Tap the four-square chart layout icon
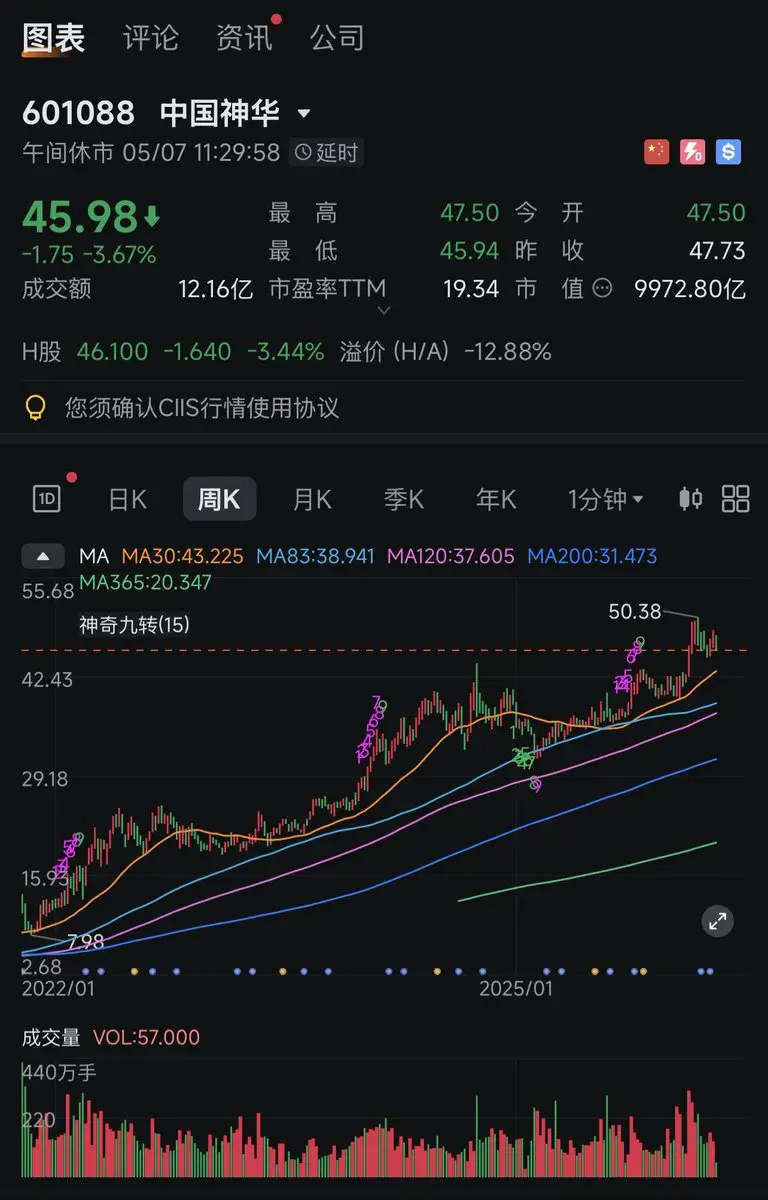Image resolution: width=768 pixels, height=1200 pixels. 736,498
